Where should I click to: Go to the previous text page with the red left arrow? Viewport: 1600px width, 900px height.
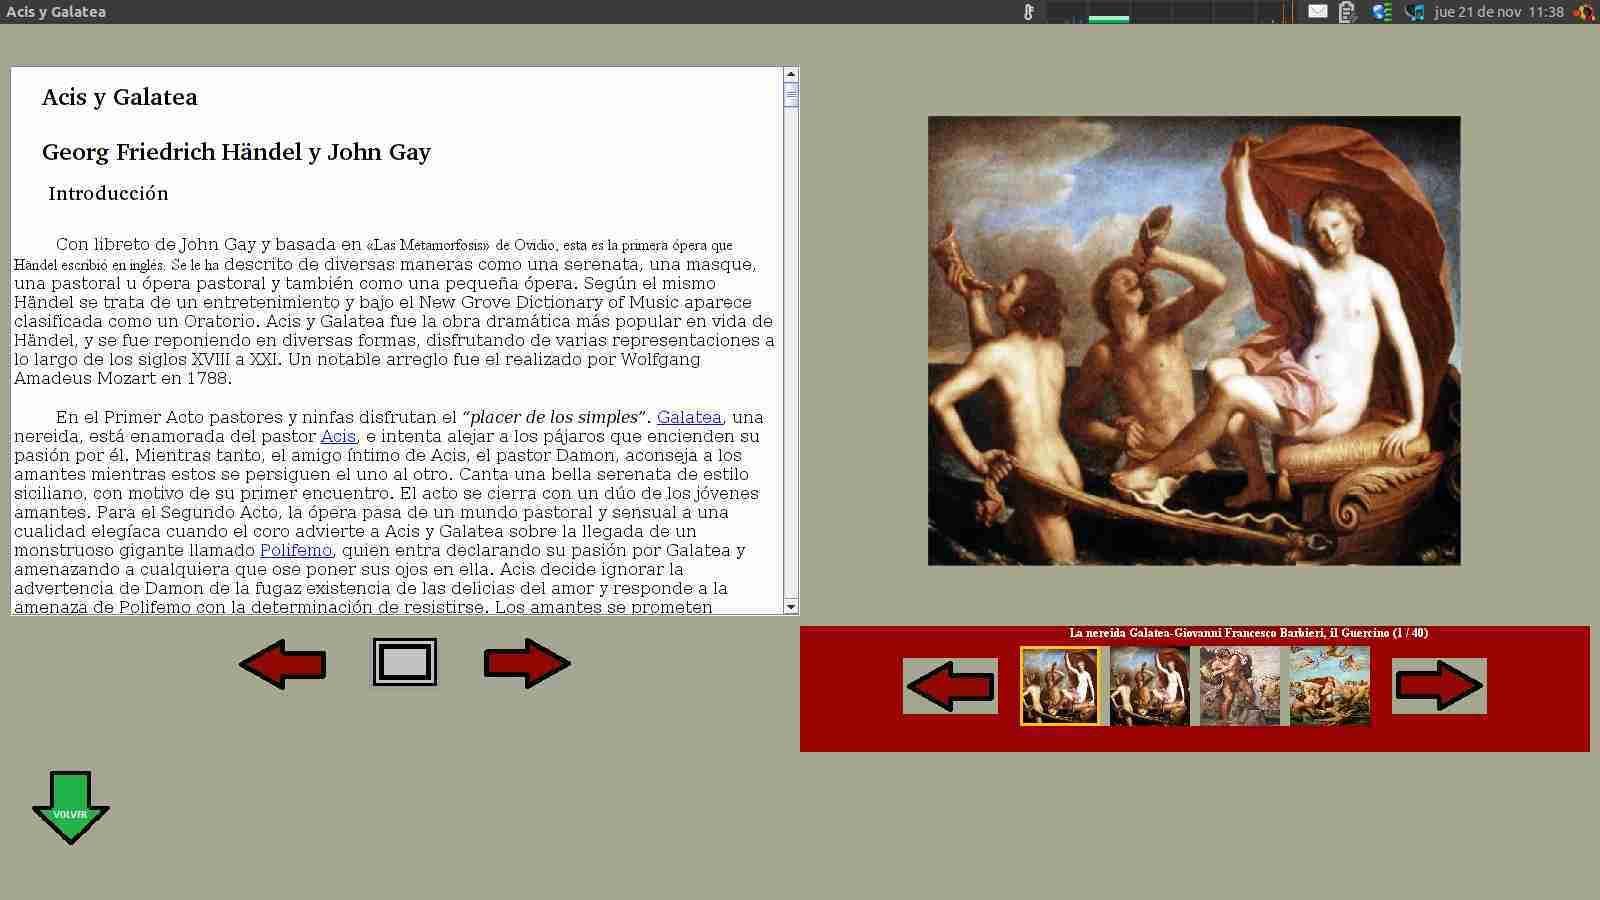[282, 663]
